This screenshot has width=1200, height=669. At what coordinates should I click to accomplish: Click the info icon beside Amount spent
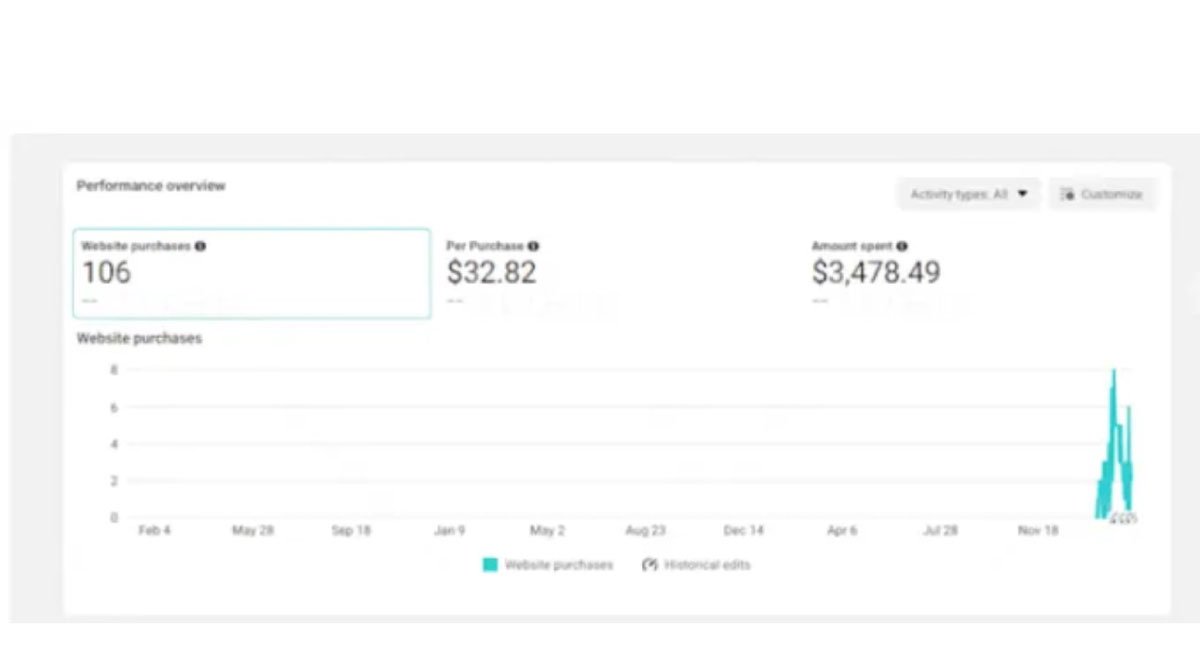[x=902, y=246]
